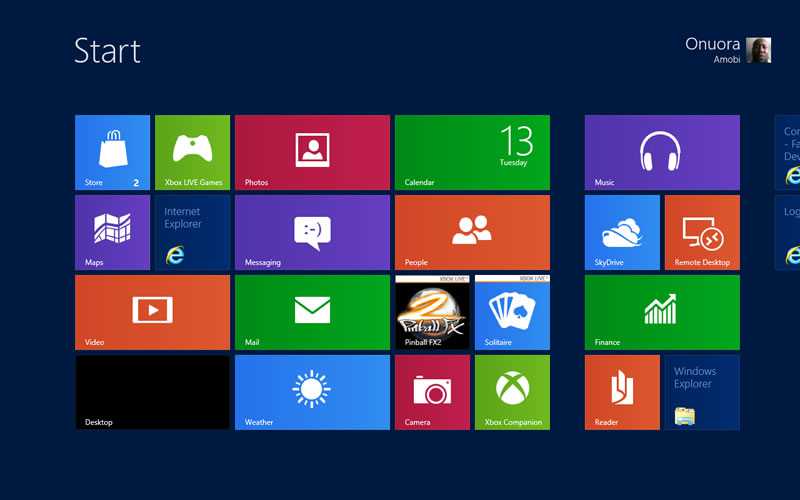Click the Onuora Amobi user profile picture

[759, 50]
